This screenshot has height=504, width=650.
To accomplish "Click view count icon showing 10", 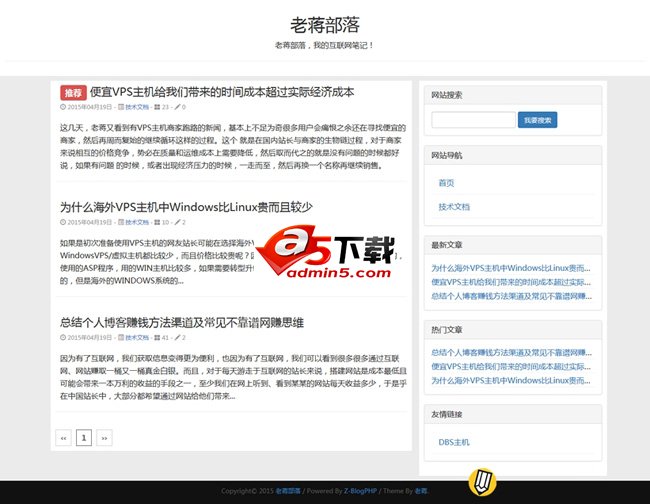I will [157, 222].
